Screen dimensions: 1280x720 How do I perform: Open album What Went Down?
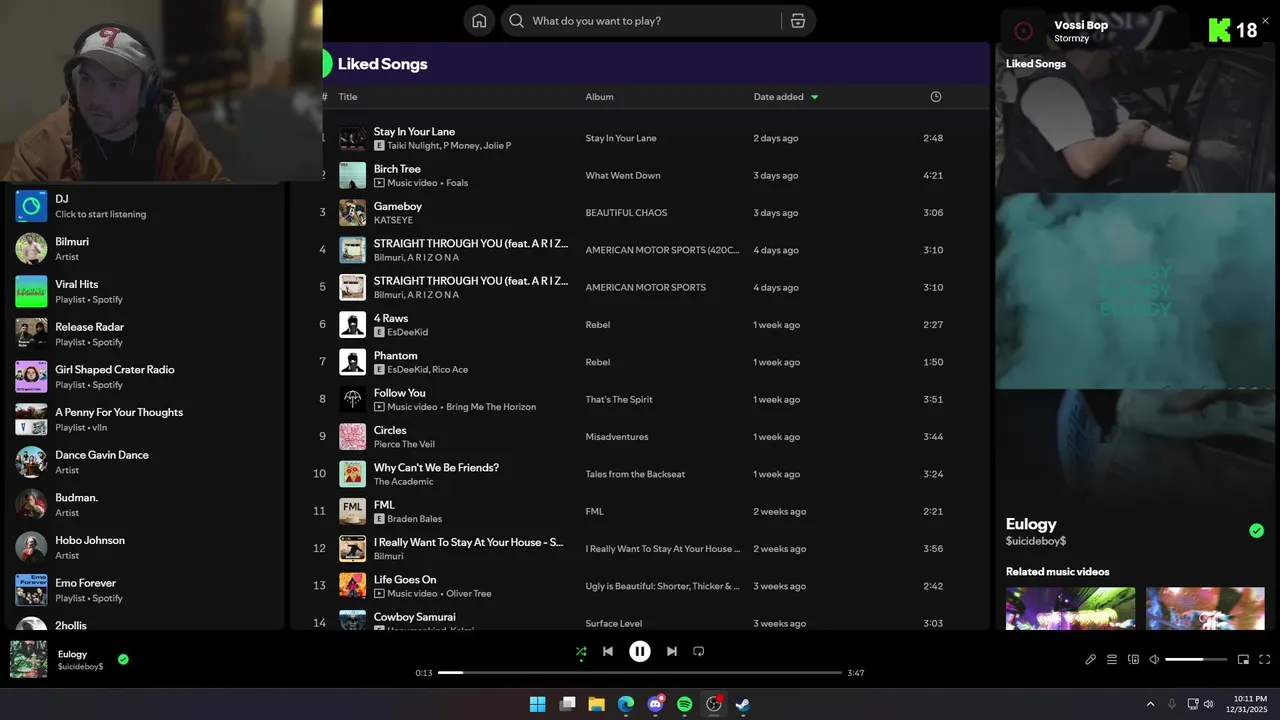tap(623, 176)
